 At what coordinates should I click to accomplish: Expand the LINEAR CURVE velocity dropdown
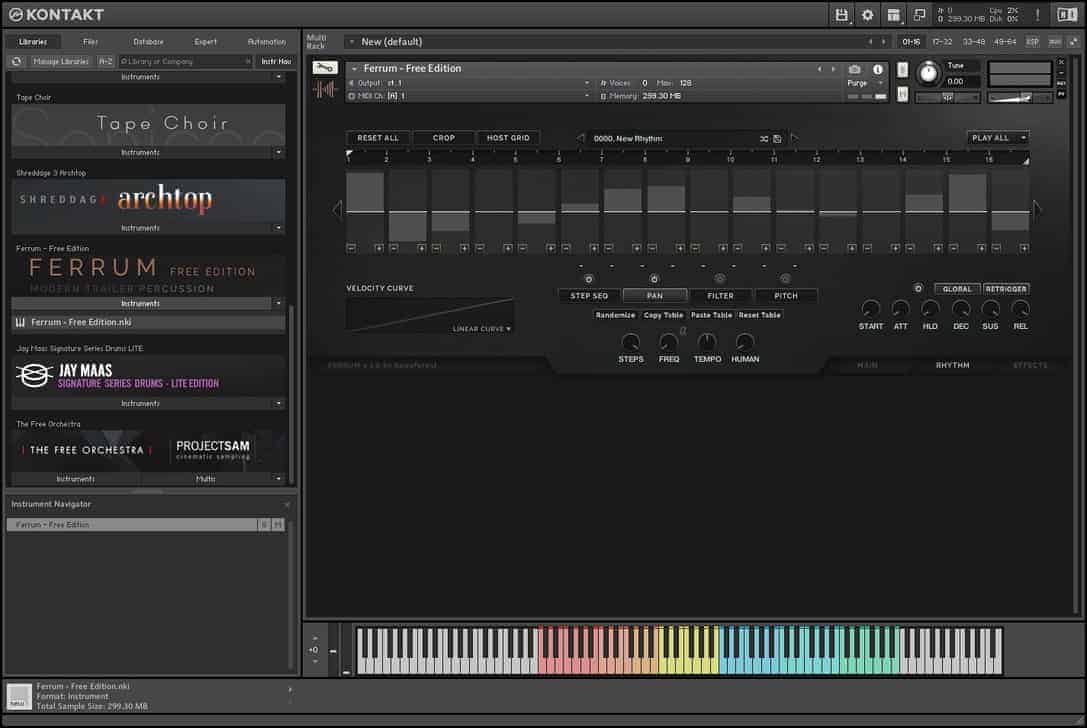(482, 328)
